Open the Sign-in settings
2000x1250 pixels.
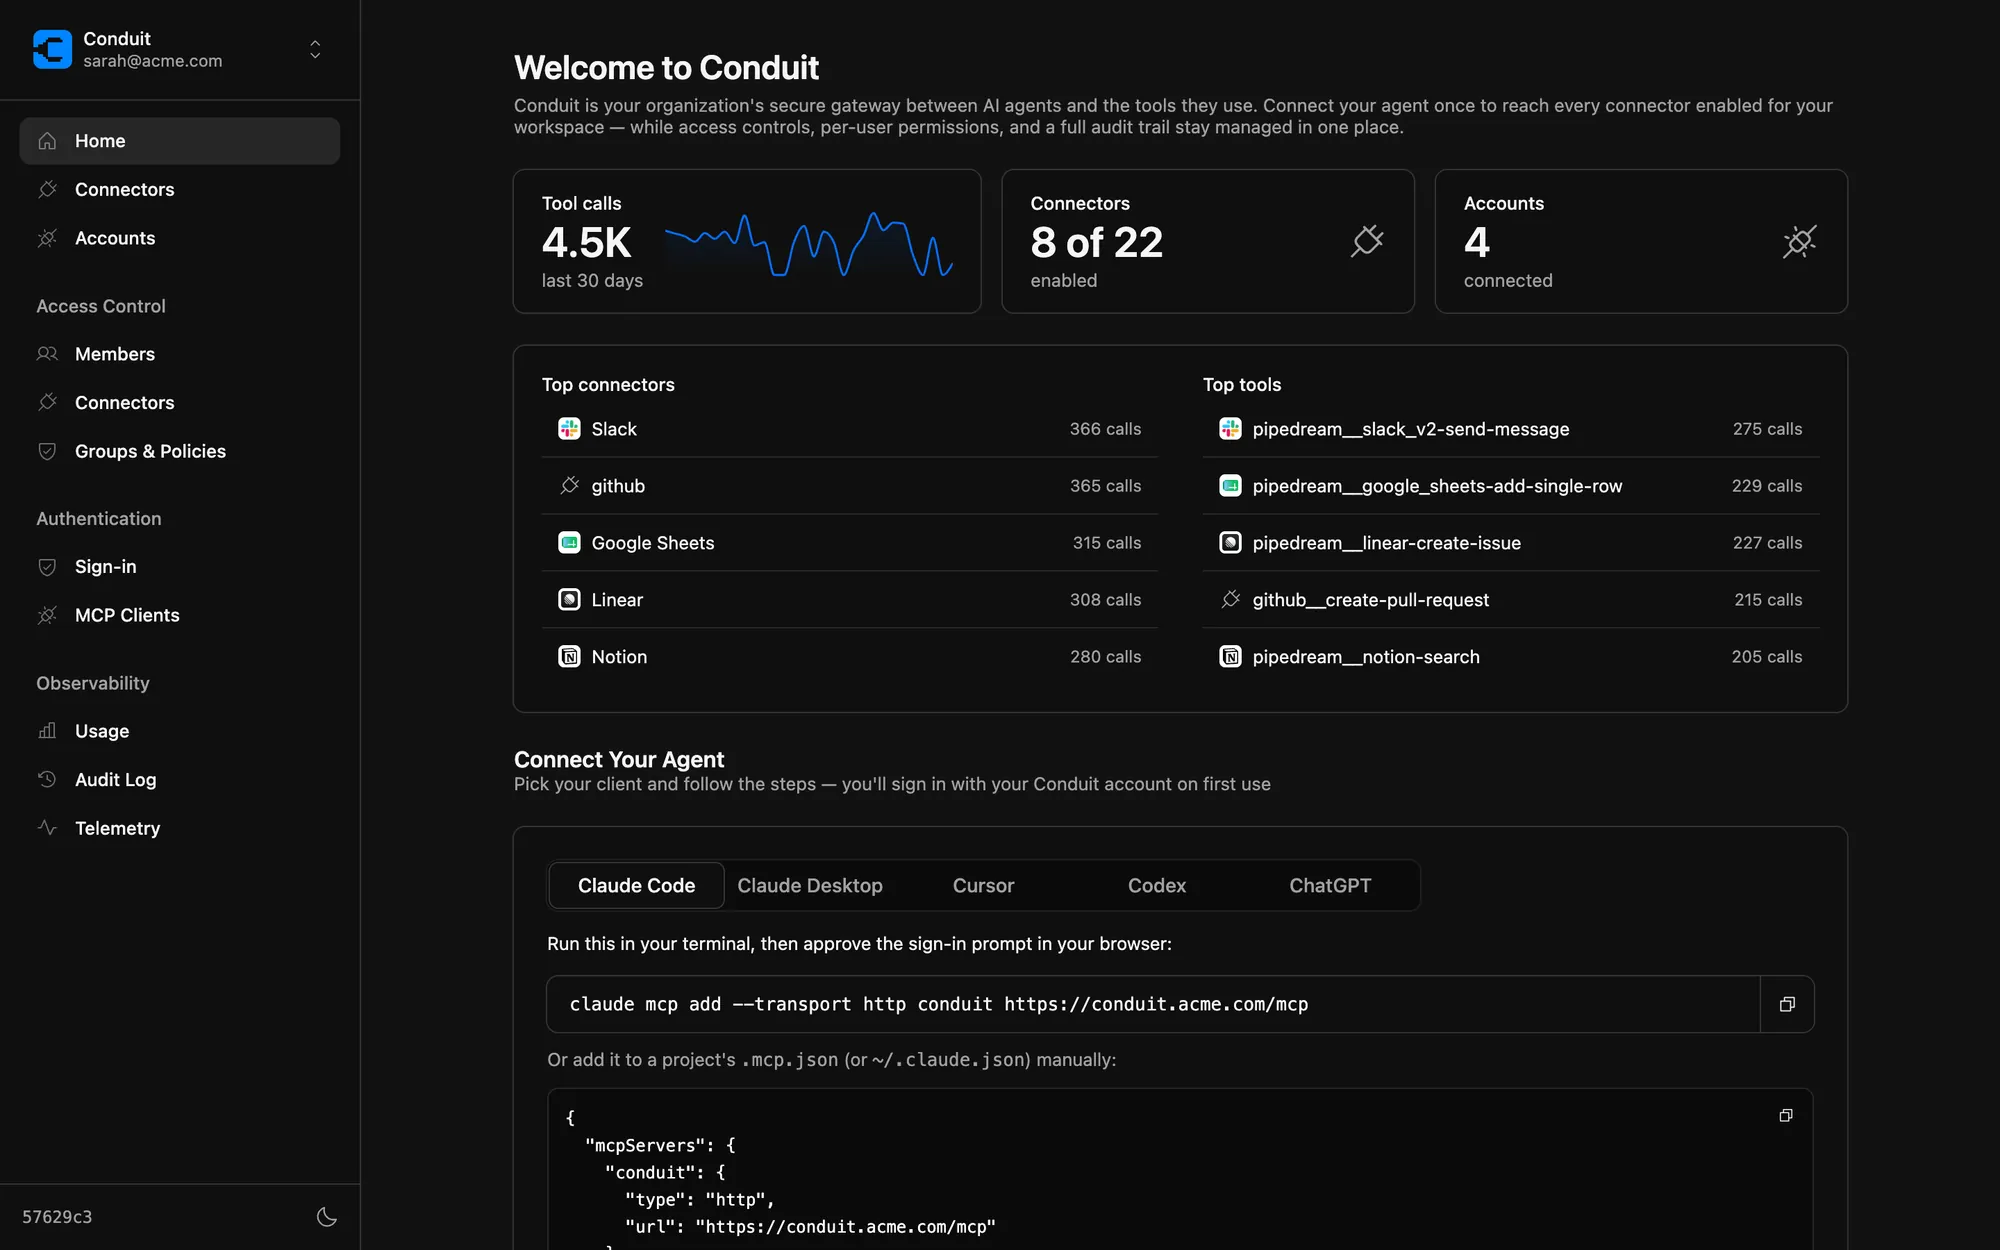180,567
